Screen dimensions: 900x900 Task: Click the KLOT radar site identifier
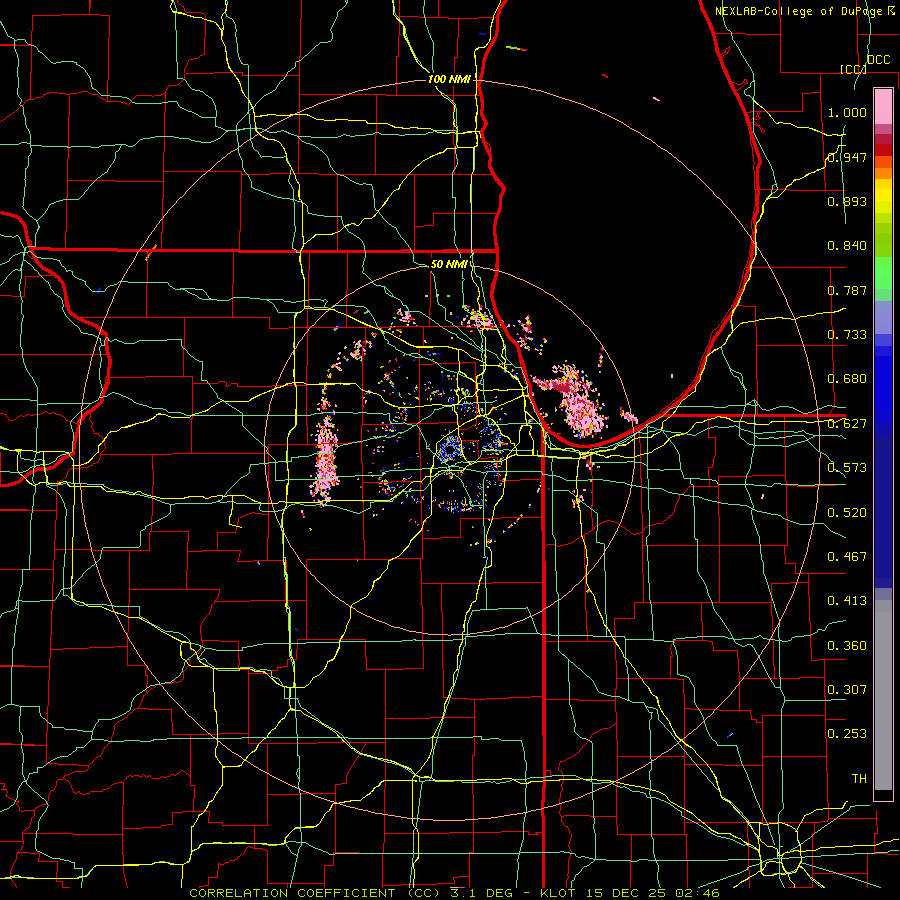click(x=560, y=893)
